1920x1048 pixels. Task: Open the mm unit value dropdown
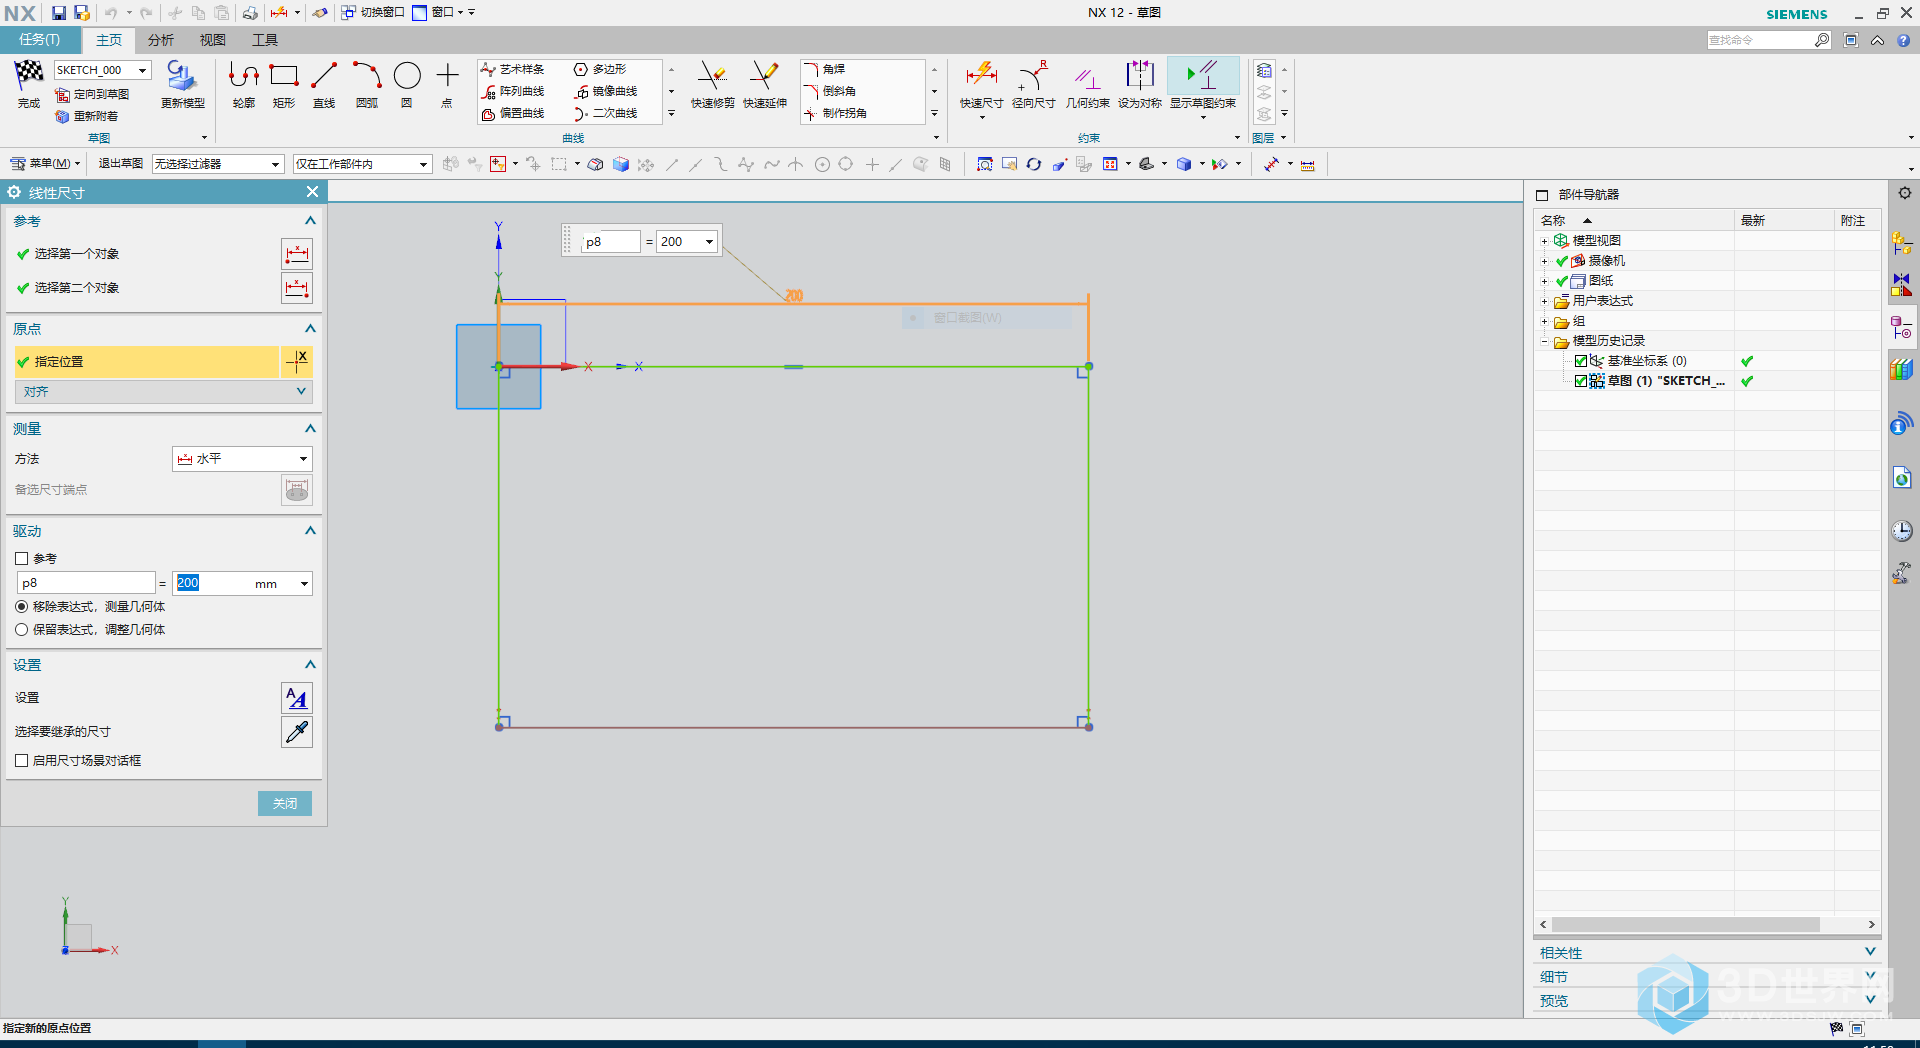[x=304, y=584]
